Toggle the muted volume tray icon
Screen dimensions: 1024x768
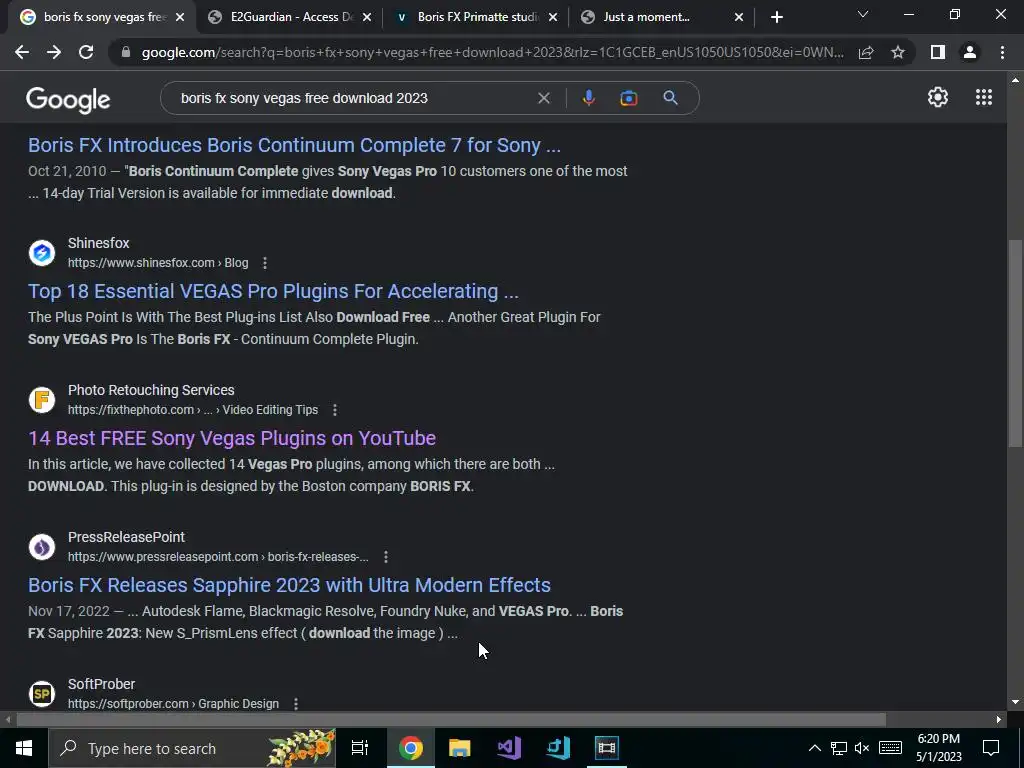pos(862,748)
